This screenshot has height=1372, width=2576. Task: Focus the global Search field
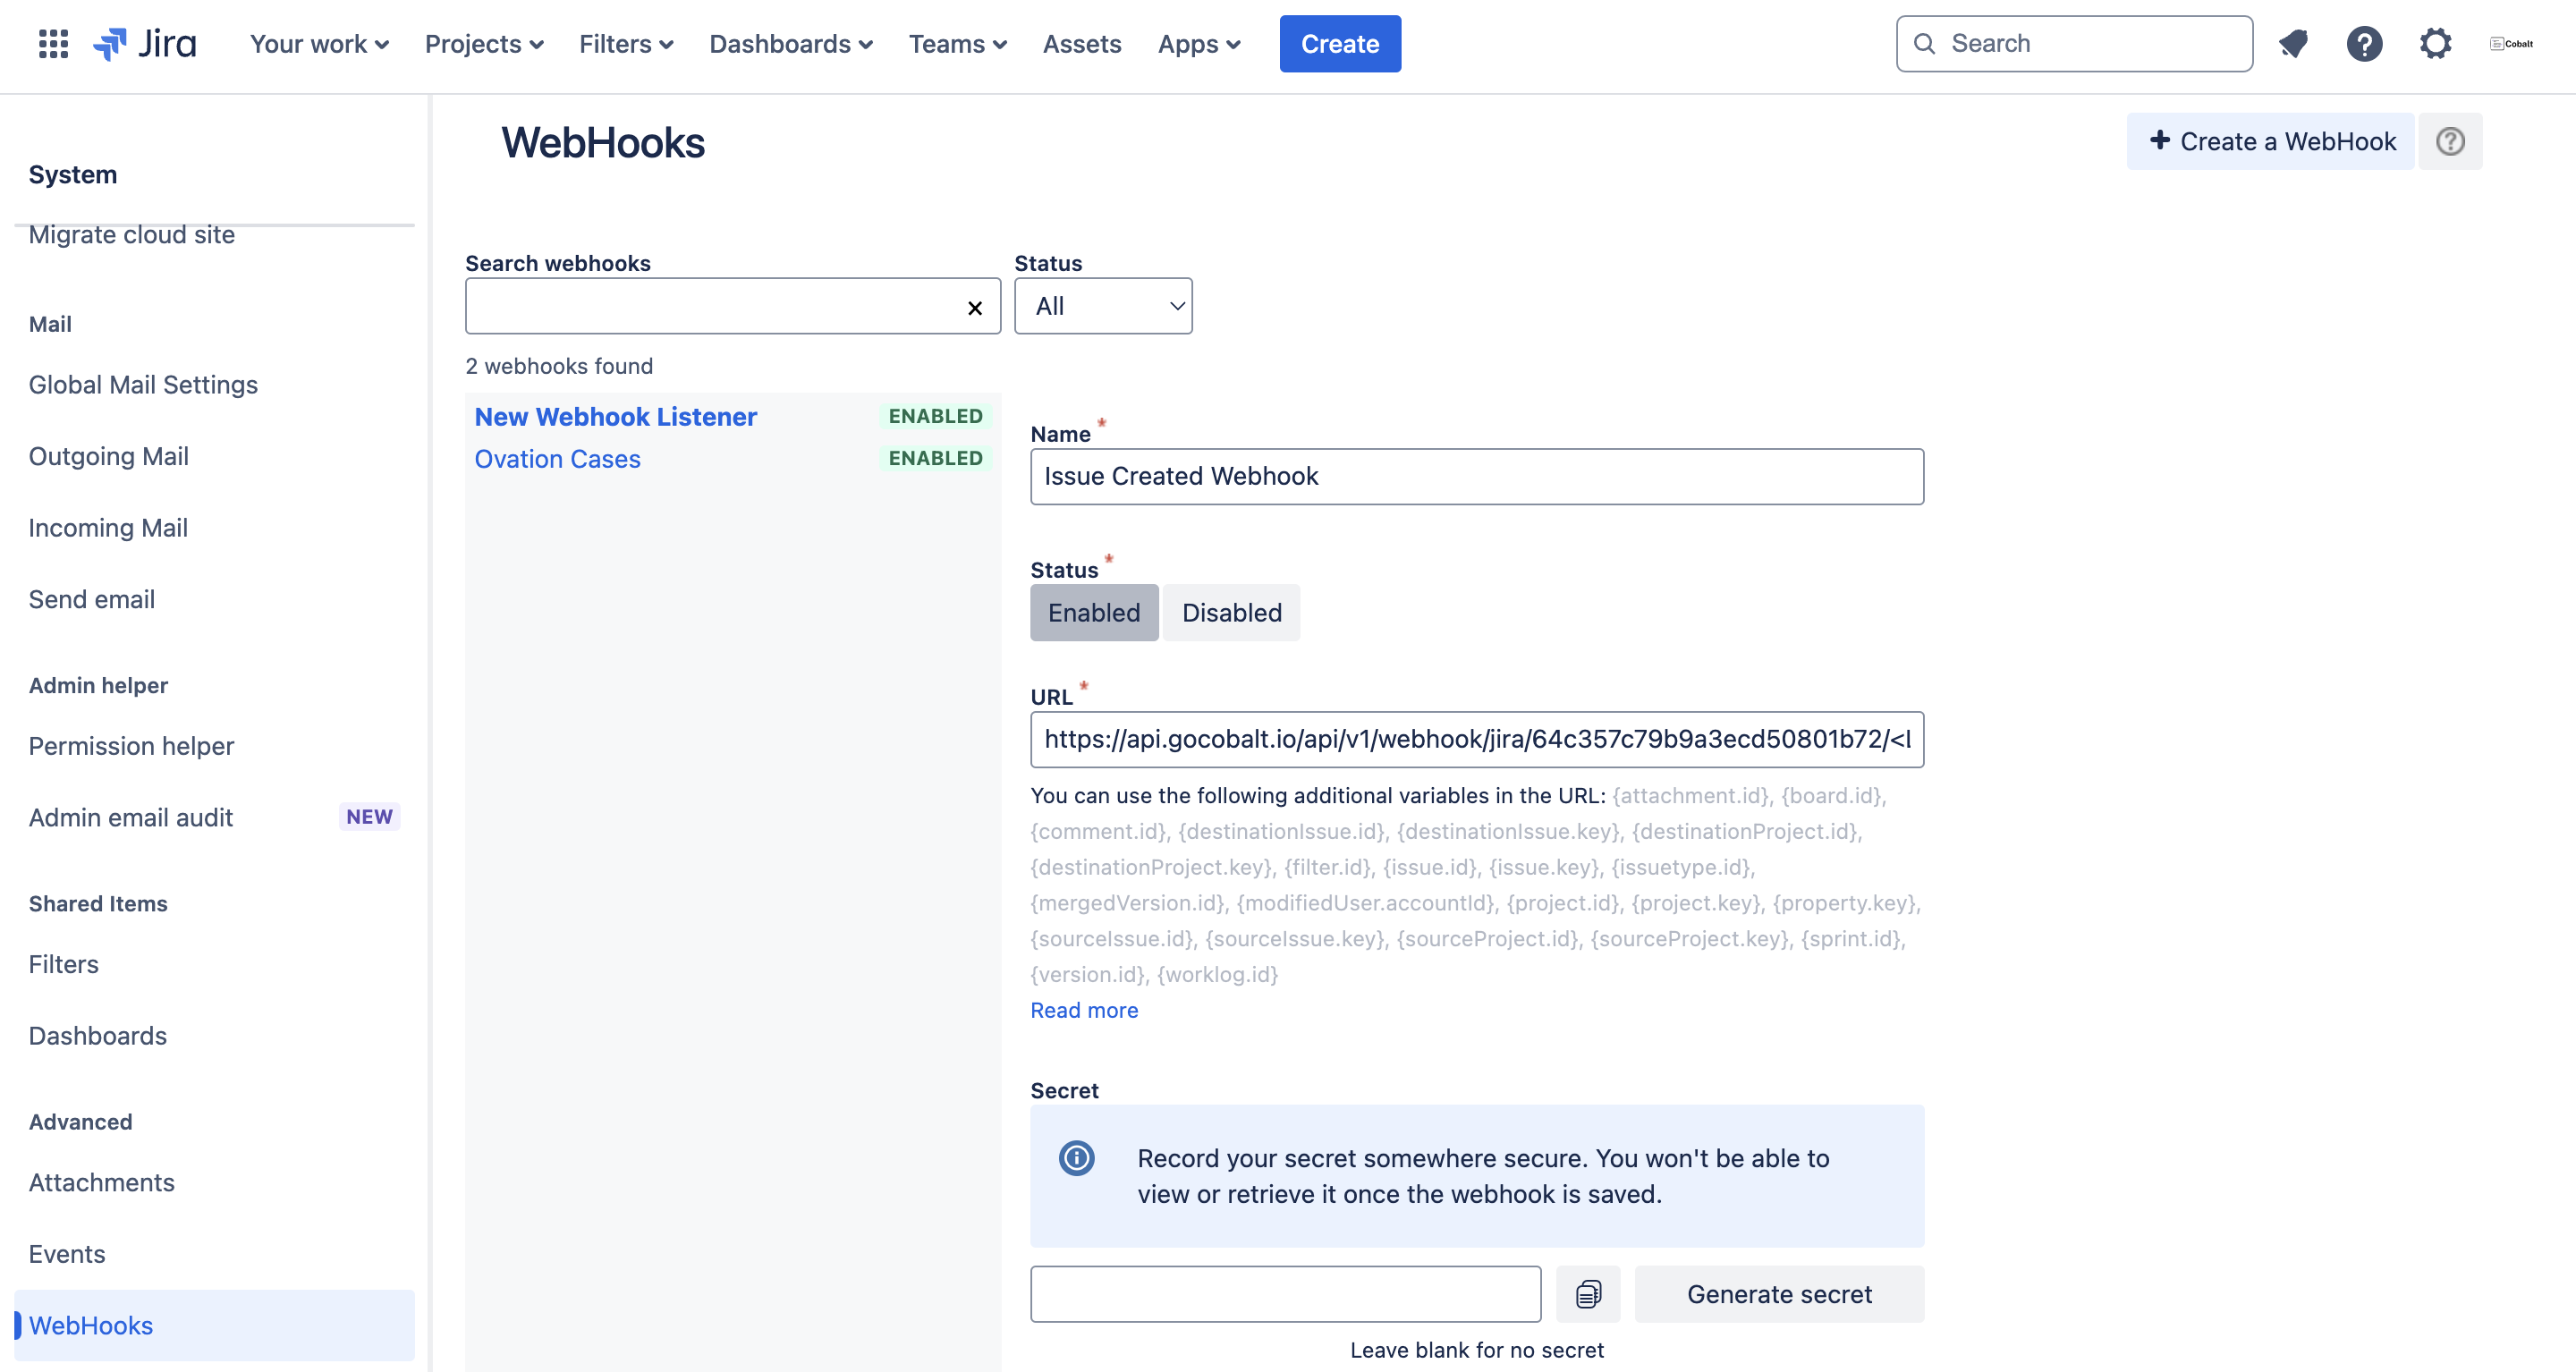click(x=2073, y=43)
